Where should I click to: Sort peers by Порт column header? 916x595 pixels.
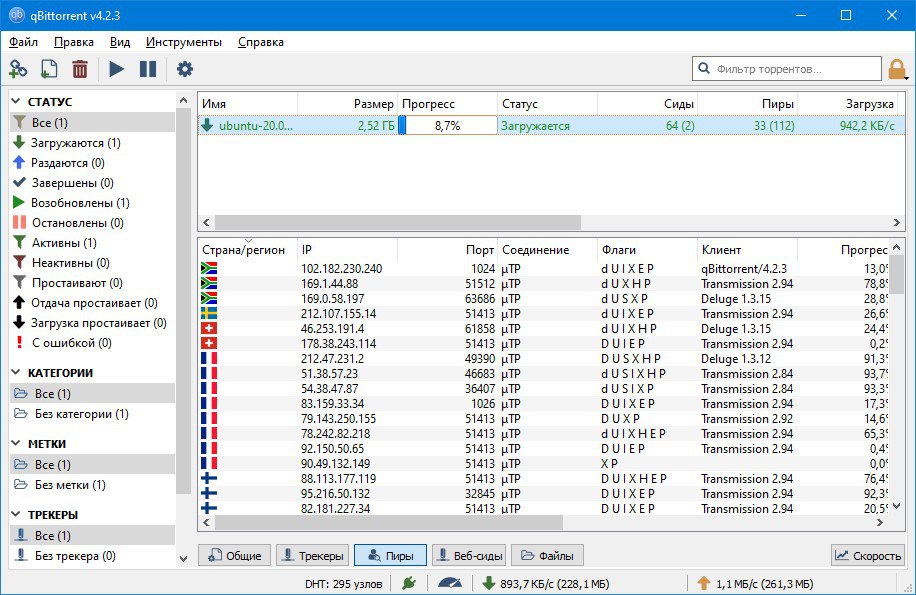tap(447, 249)
